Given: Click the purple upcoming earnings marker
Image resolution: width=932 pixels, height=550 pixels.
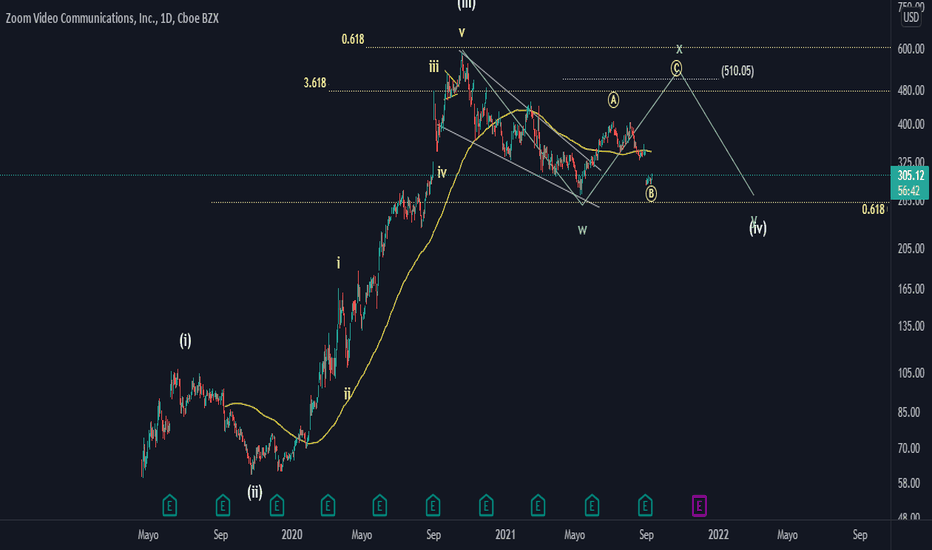Looking at the screenshot, I should (x=699, y=506).
